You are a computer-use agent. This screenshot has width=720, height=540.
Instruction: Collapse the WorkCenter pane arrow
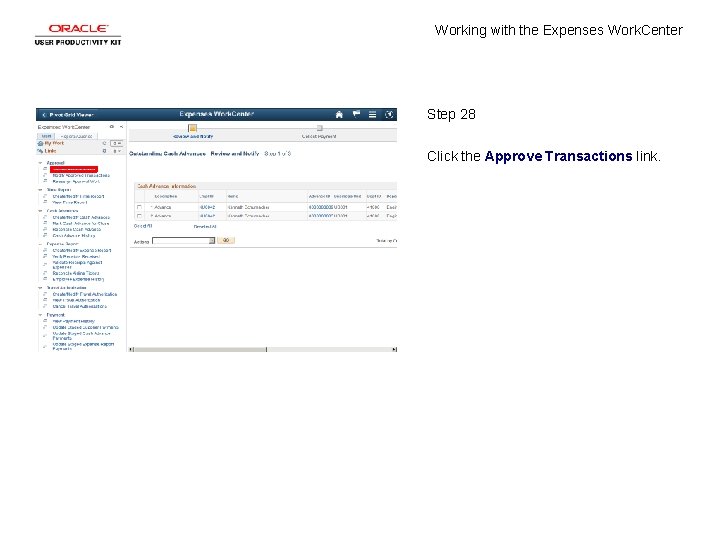(x=121, y=127)
